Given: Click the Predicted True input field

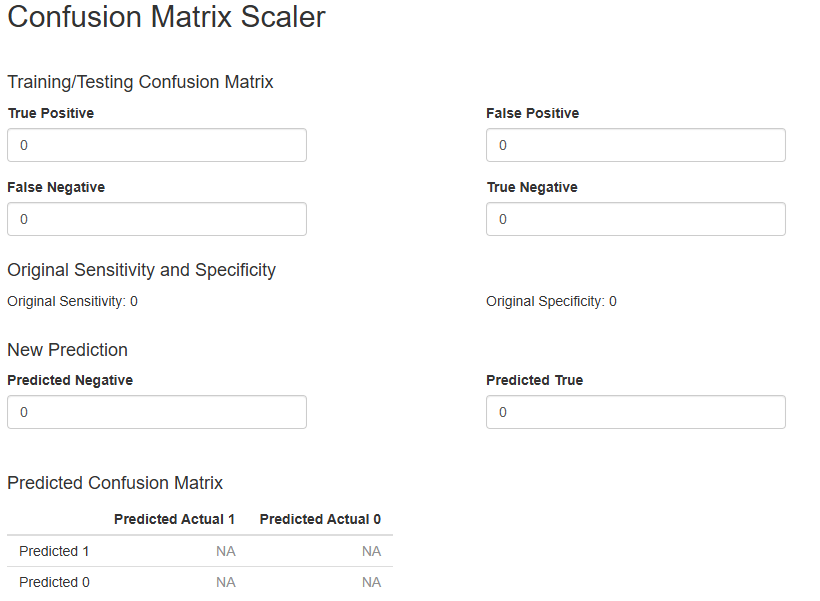Looking at the screenshot, I should pos(636,412).
